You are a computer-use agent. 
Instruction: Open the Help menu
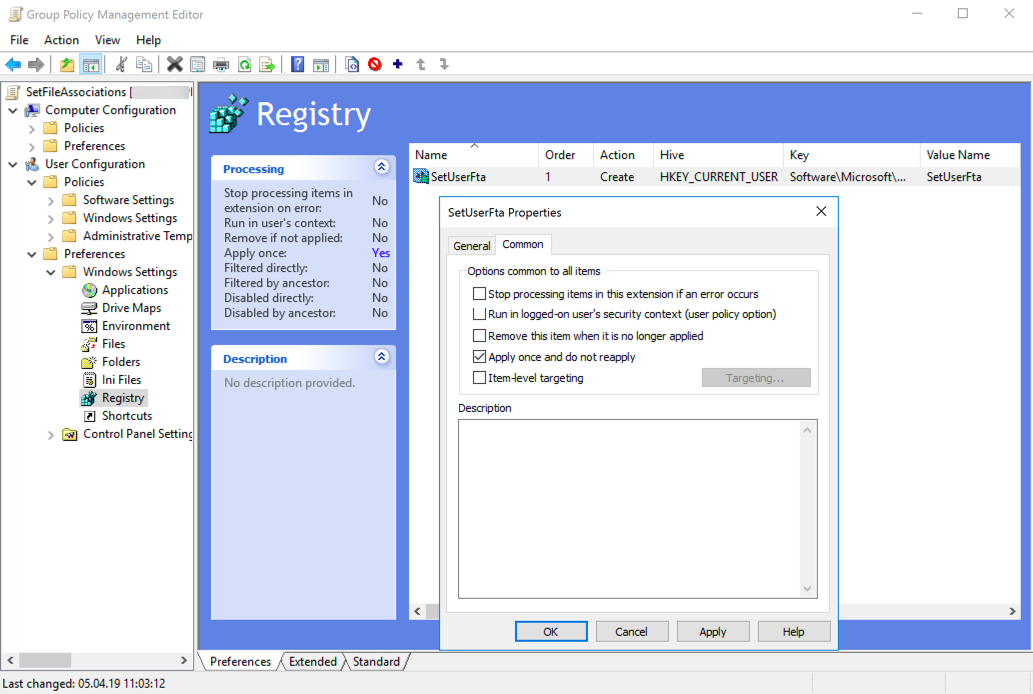coord(148,40)
